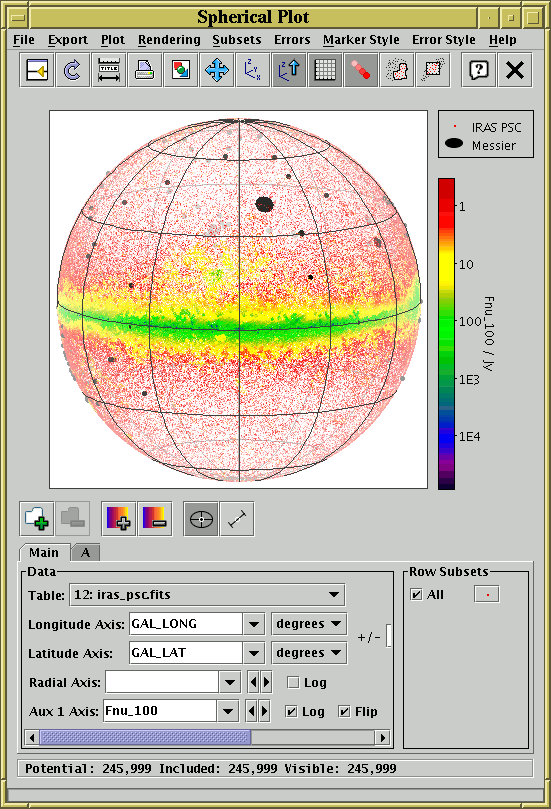Click the remove auxiliary axis colour icon
The image size is (551, 809).
155,519
